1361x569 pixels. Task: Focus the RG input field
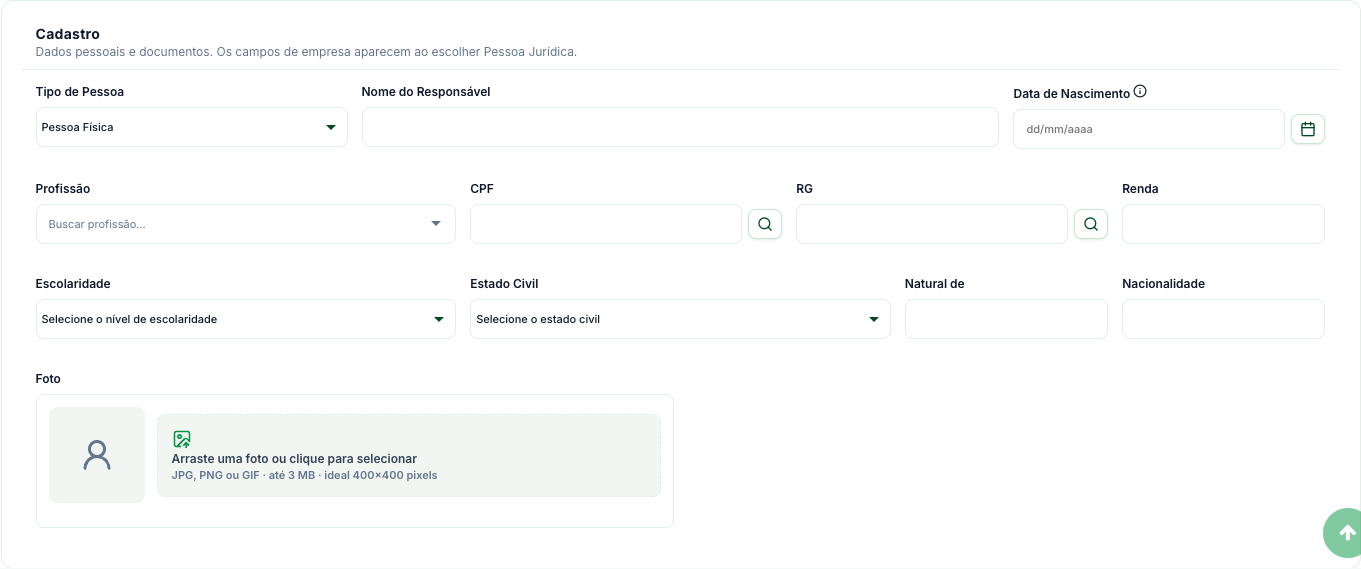pos(932,224)
